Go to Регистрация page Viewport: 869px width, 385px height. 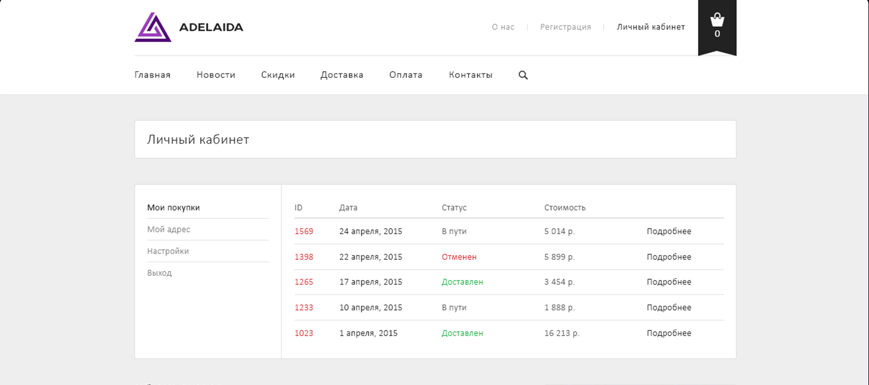[565, 27]
